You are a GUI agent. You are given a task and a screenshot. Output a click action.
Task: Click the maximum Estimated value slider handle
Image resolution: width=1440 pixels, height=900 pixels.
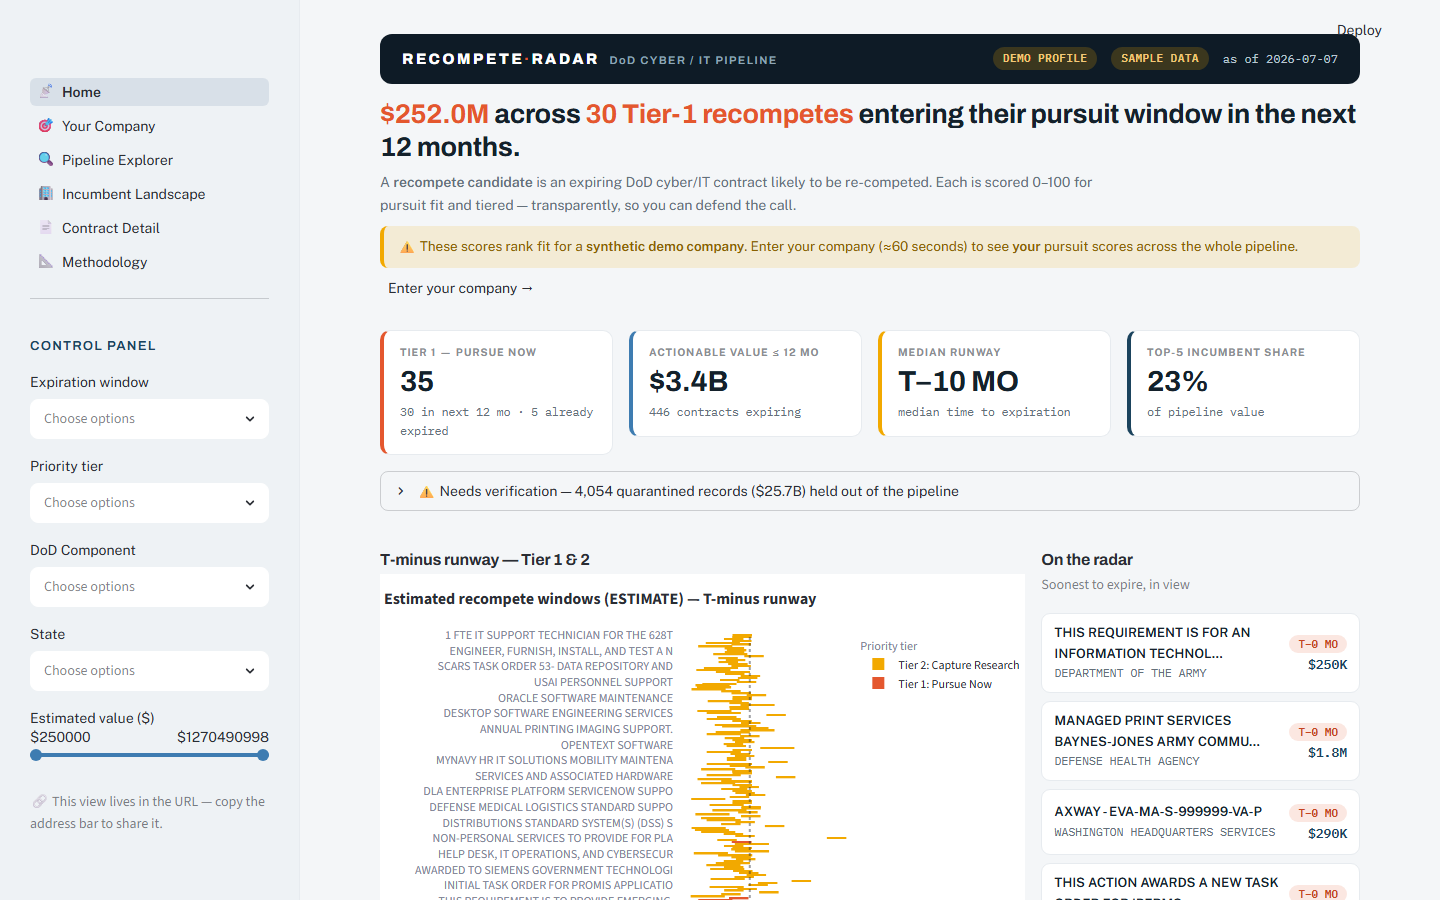(263, 755)
